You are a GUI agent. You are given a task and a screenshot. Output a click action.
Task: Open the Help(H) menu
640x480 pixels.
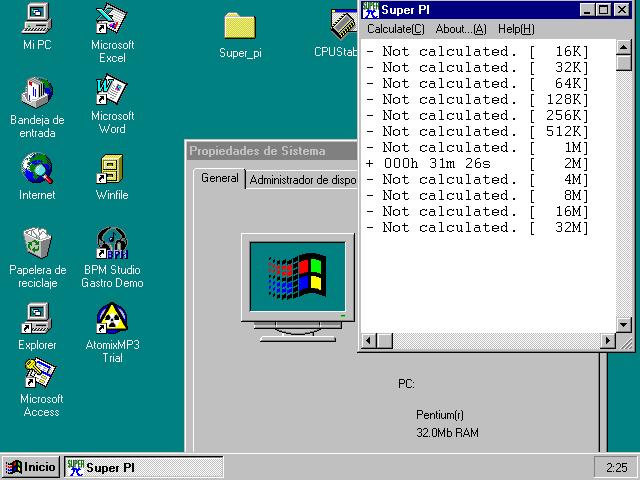516,29
